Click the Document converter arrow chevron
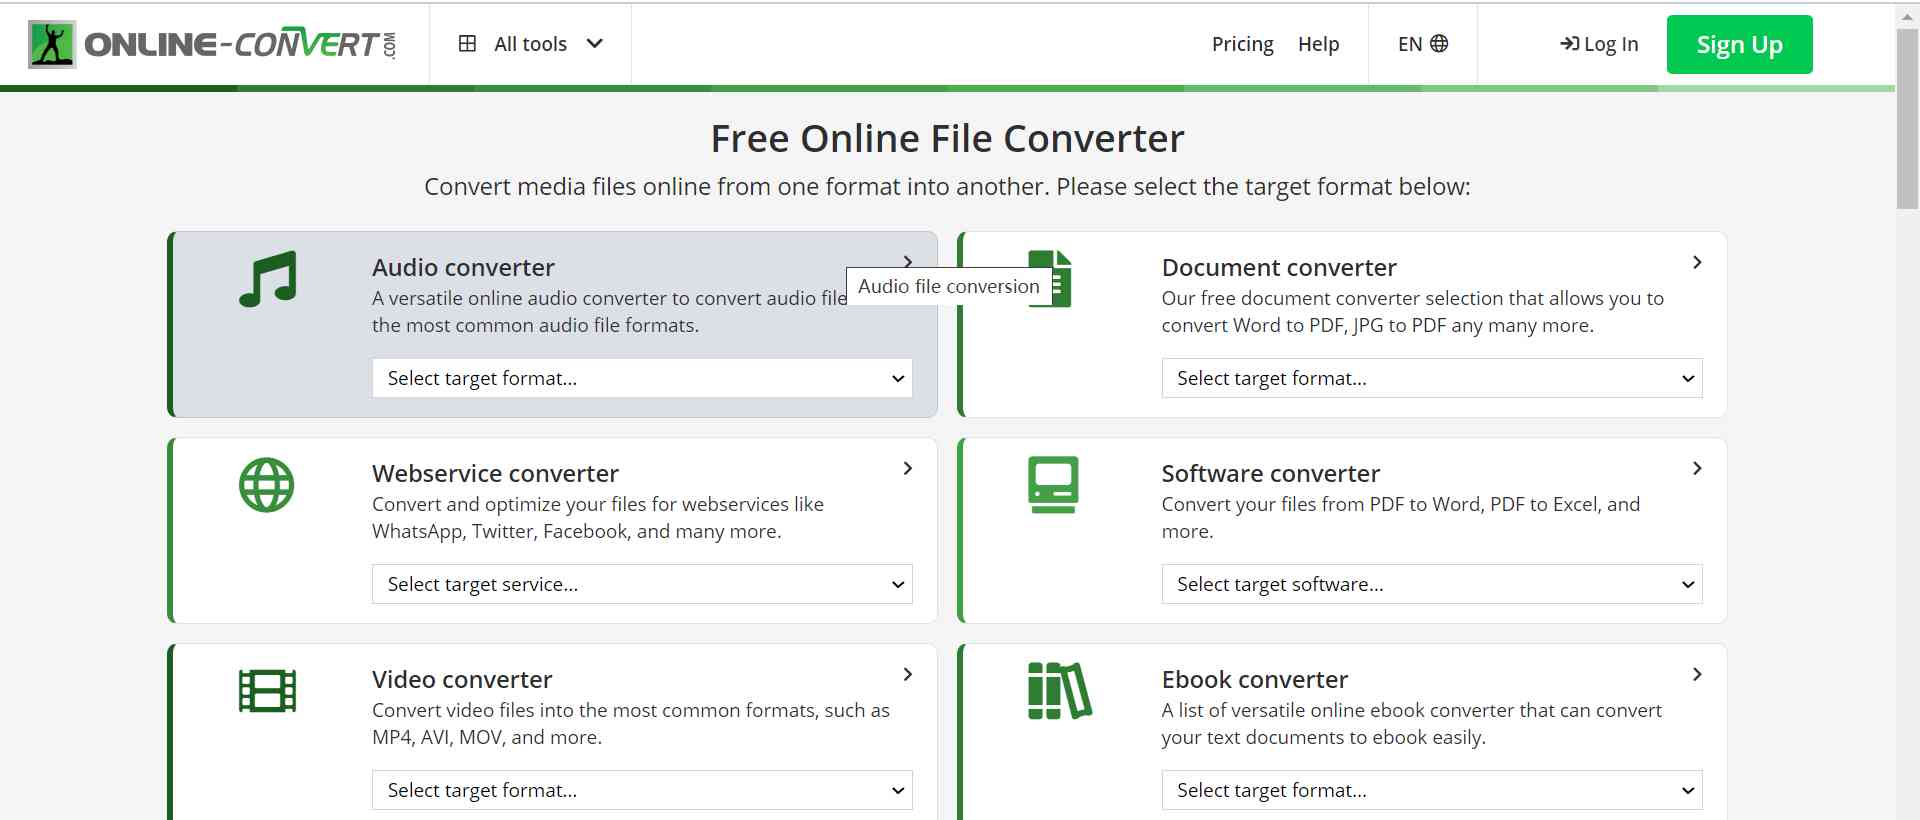 click(x=1697, y=263)
